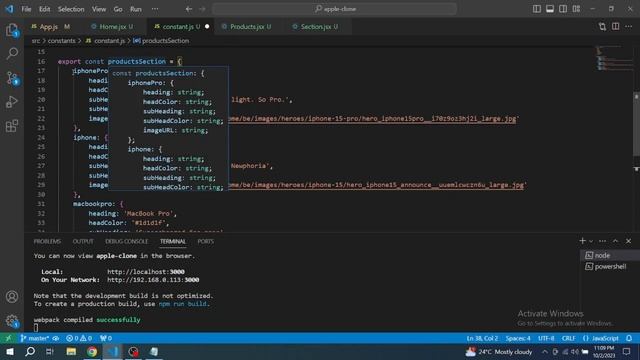Image resolution: width=640 pixels, height=360 pixels.
Task: Toggle secondary side bar layout icon
Action: point(563,9)
